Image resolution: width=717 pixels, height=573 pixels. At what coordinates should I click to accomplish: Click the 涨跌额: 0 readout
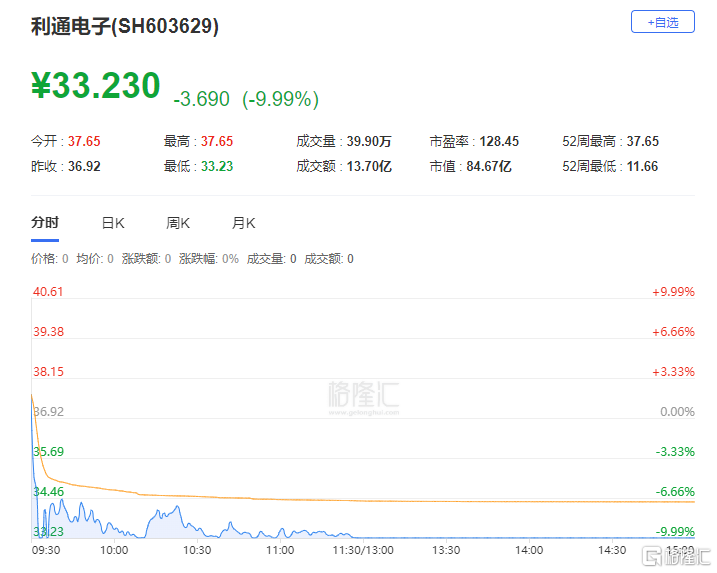point(146,259)
